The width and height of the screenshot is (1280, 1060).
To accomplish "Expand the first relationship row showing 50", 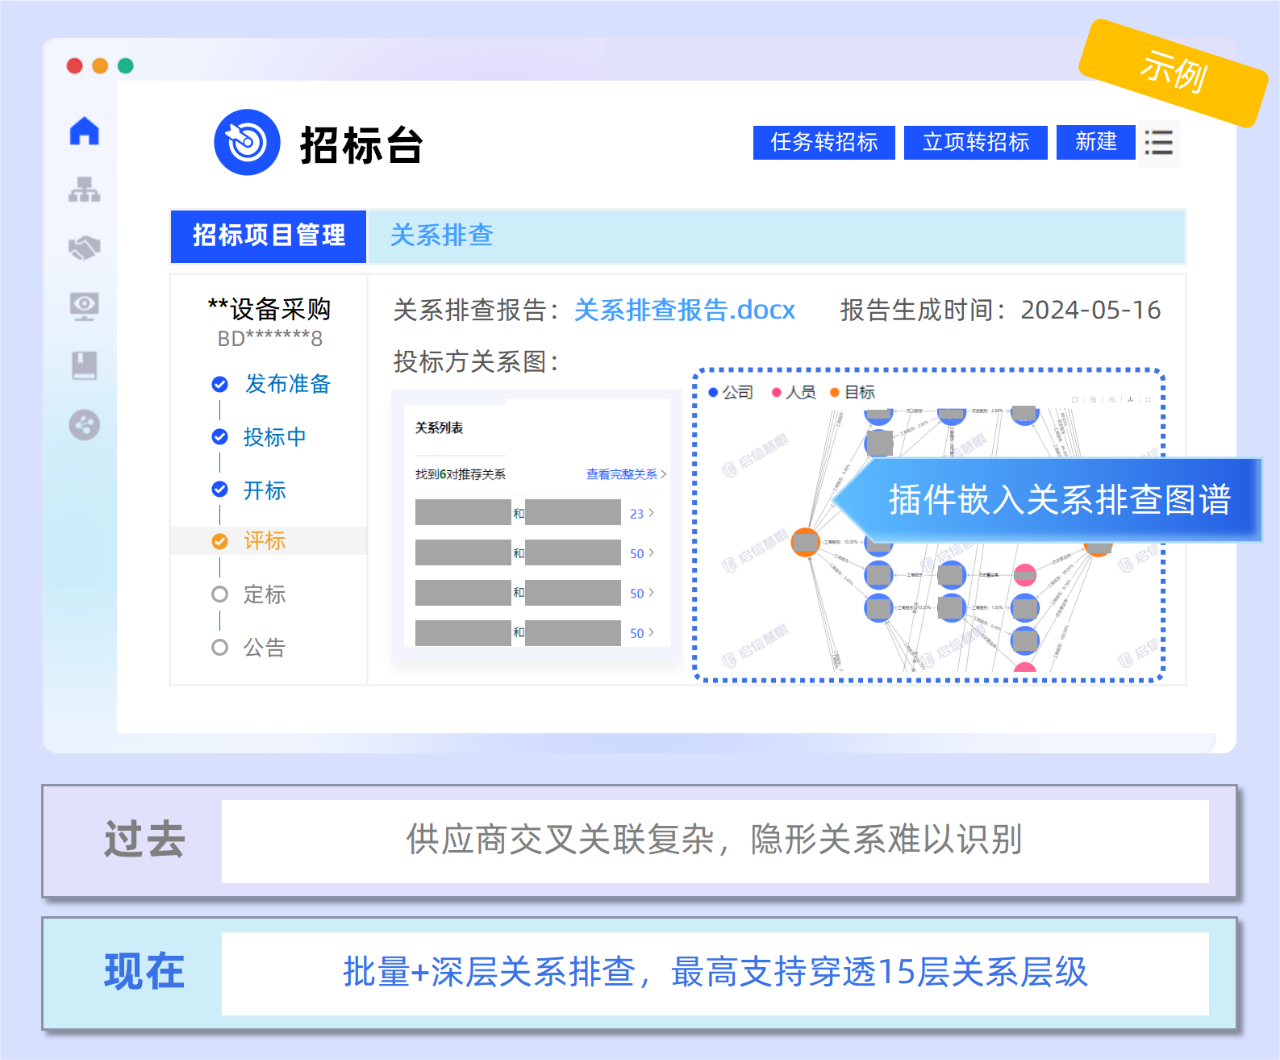I will pyautogui.click(x=641, y=553).
